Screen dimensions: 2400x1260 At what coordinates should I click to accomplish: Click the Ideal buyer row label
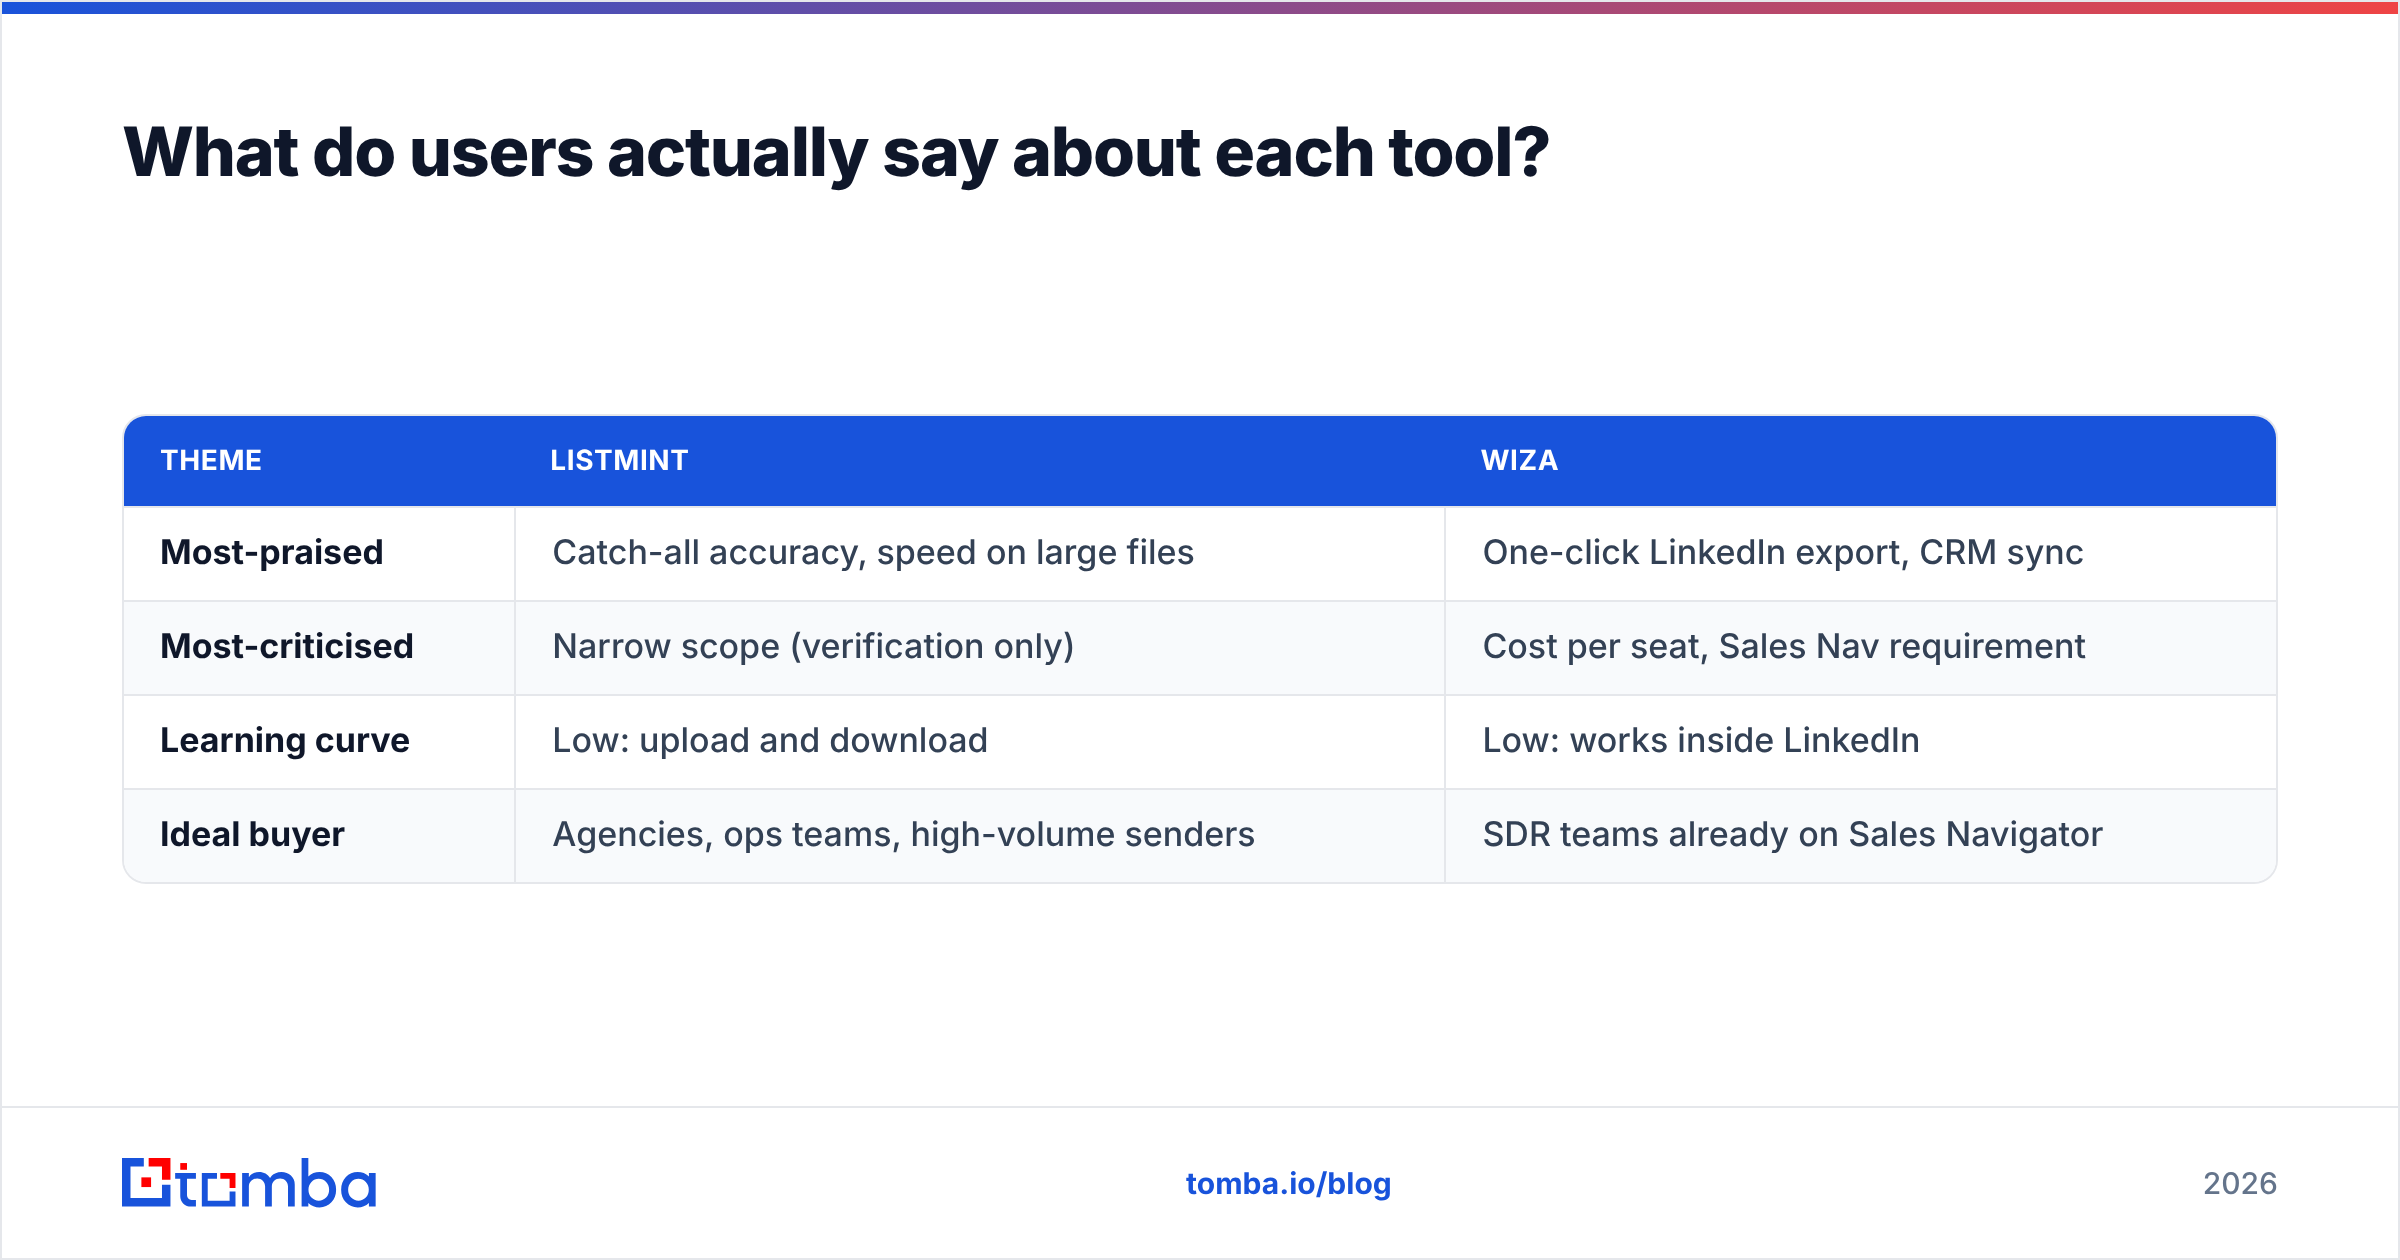[252, 834]
